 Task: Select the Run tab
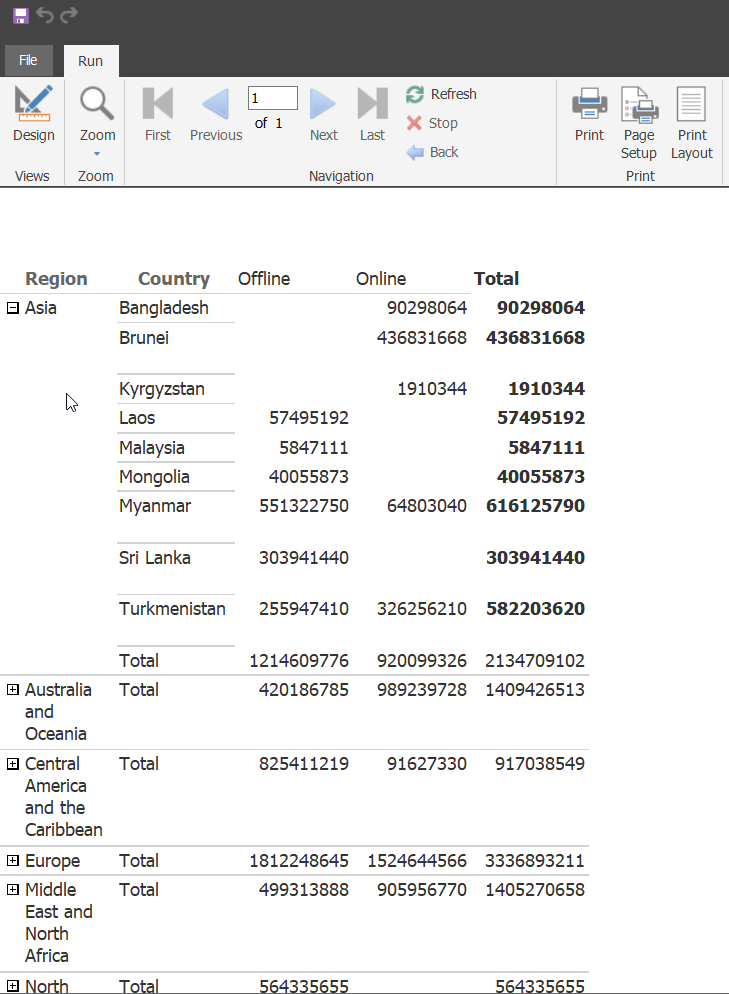coord(91,61)
